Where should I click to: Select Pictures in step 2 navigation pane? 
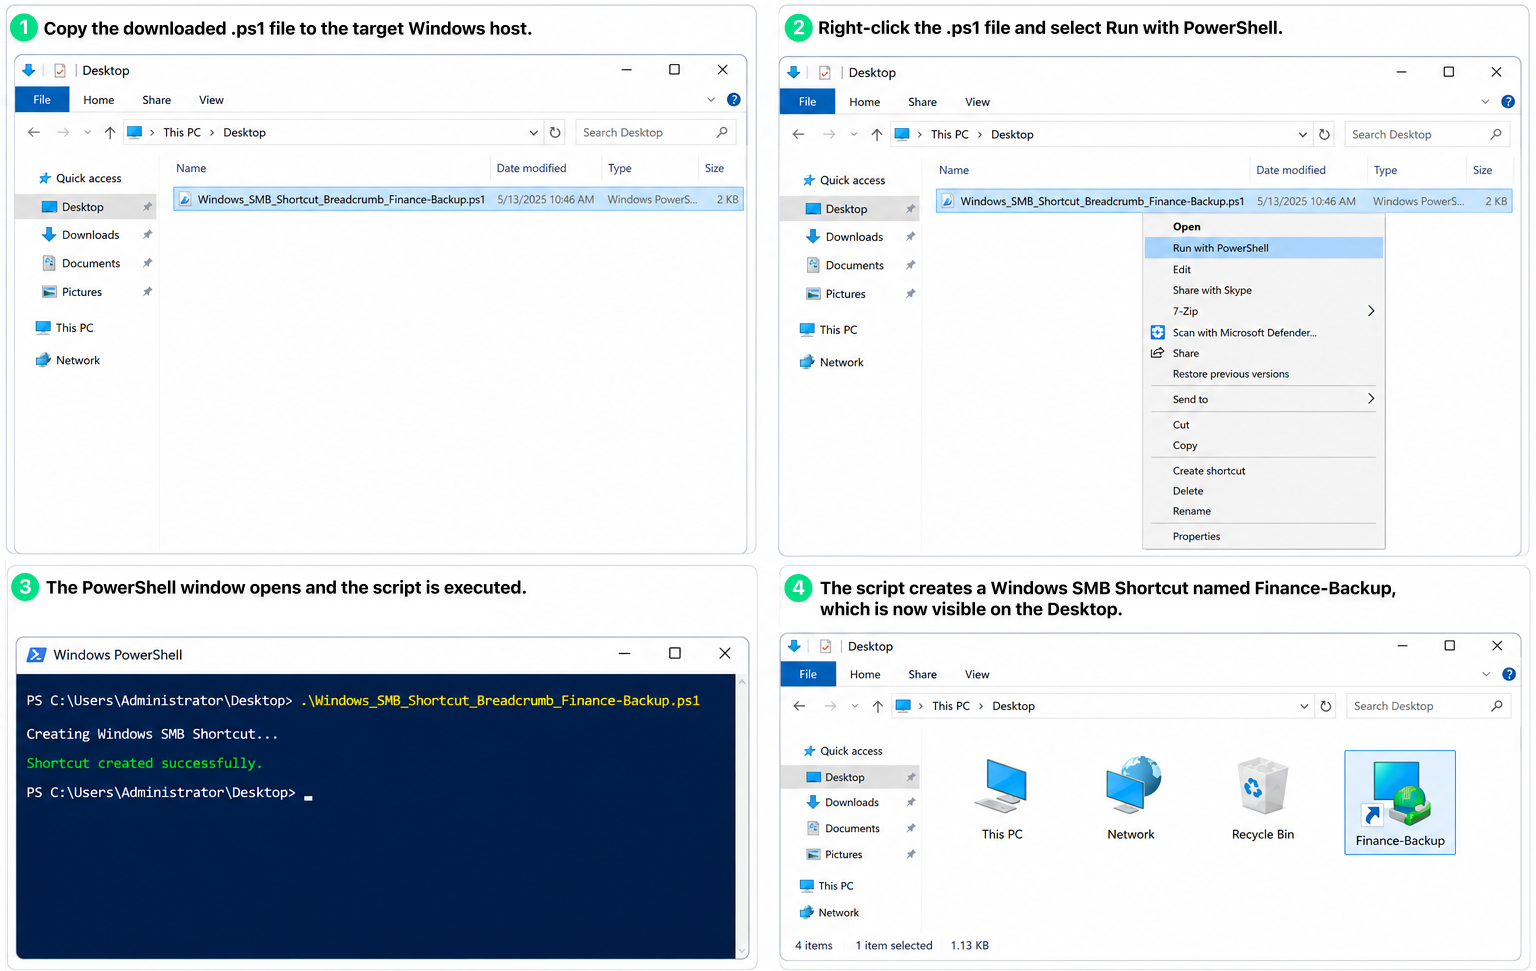[846, 295]
